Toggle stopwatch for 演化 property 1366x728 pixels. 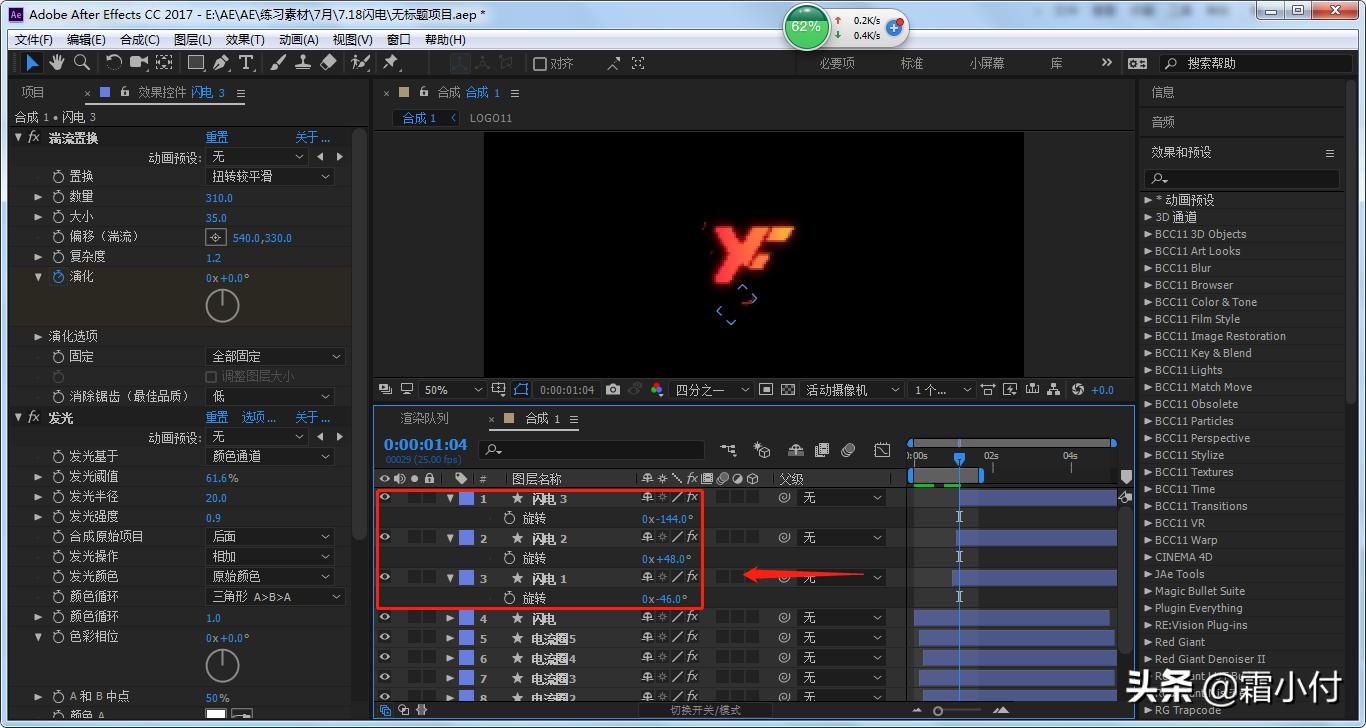click(58, 277)
